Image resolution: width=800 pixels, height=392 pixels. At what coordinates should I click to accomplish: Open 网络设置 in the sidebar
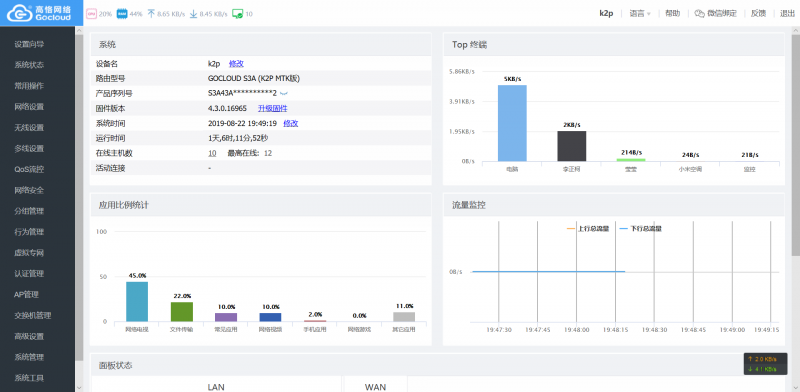[x=29, y=107]
